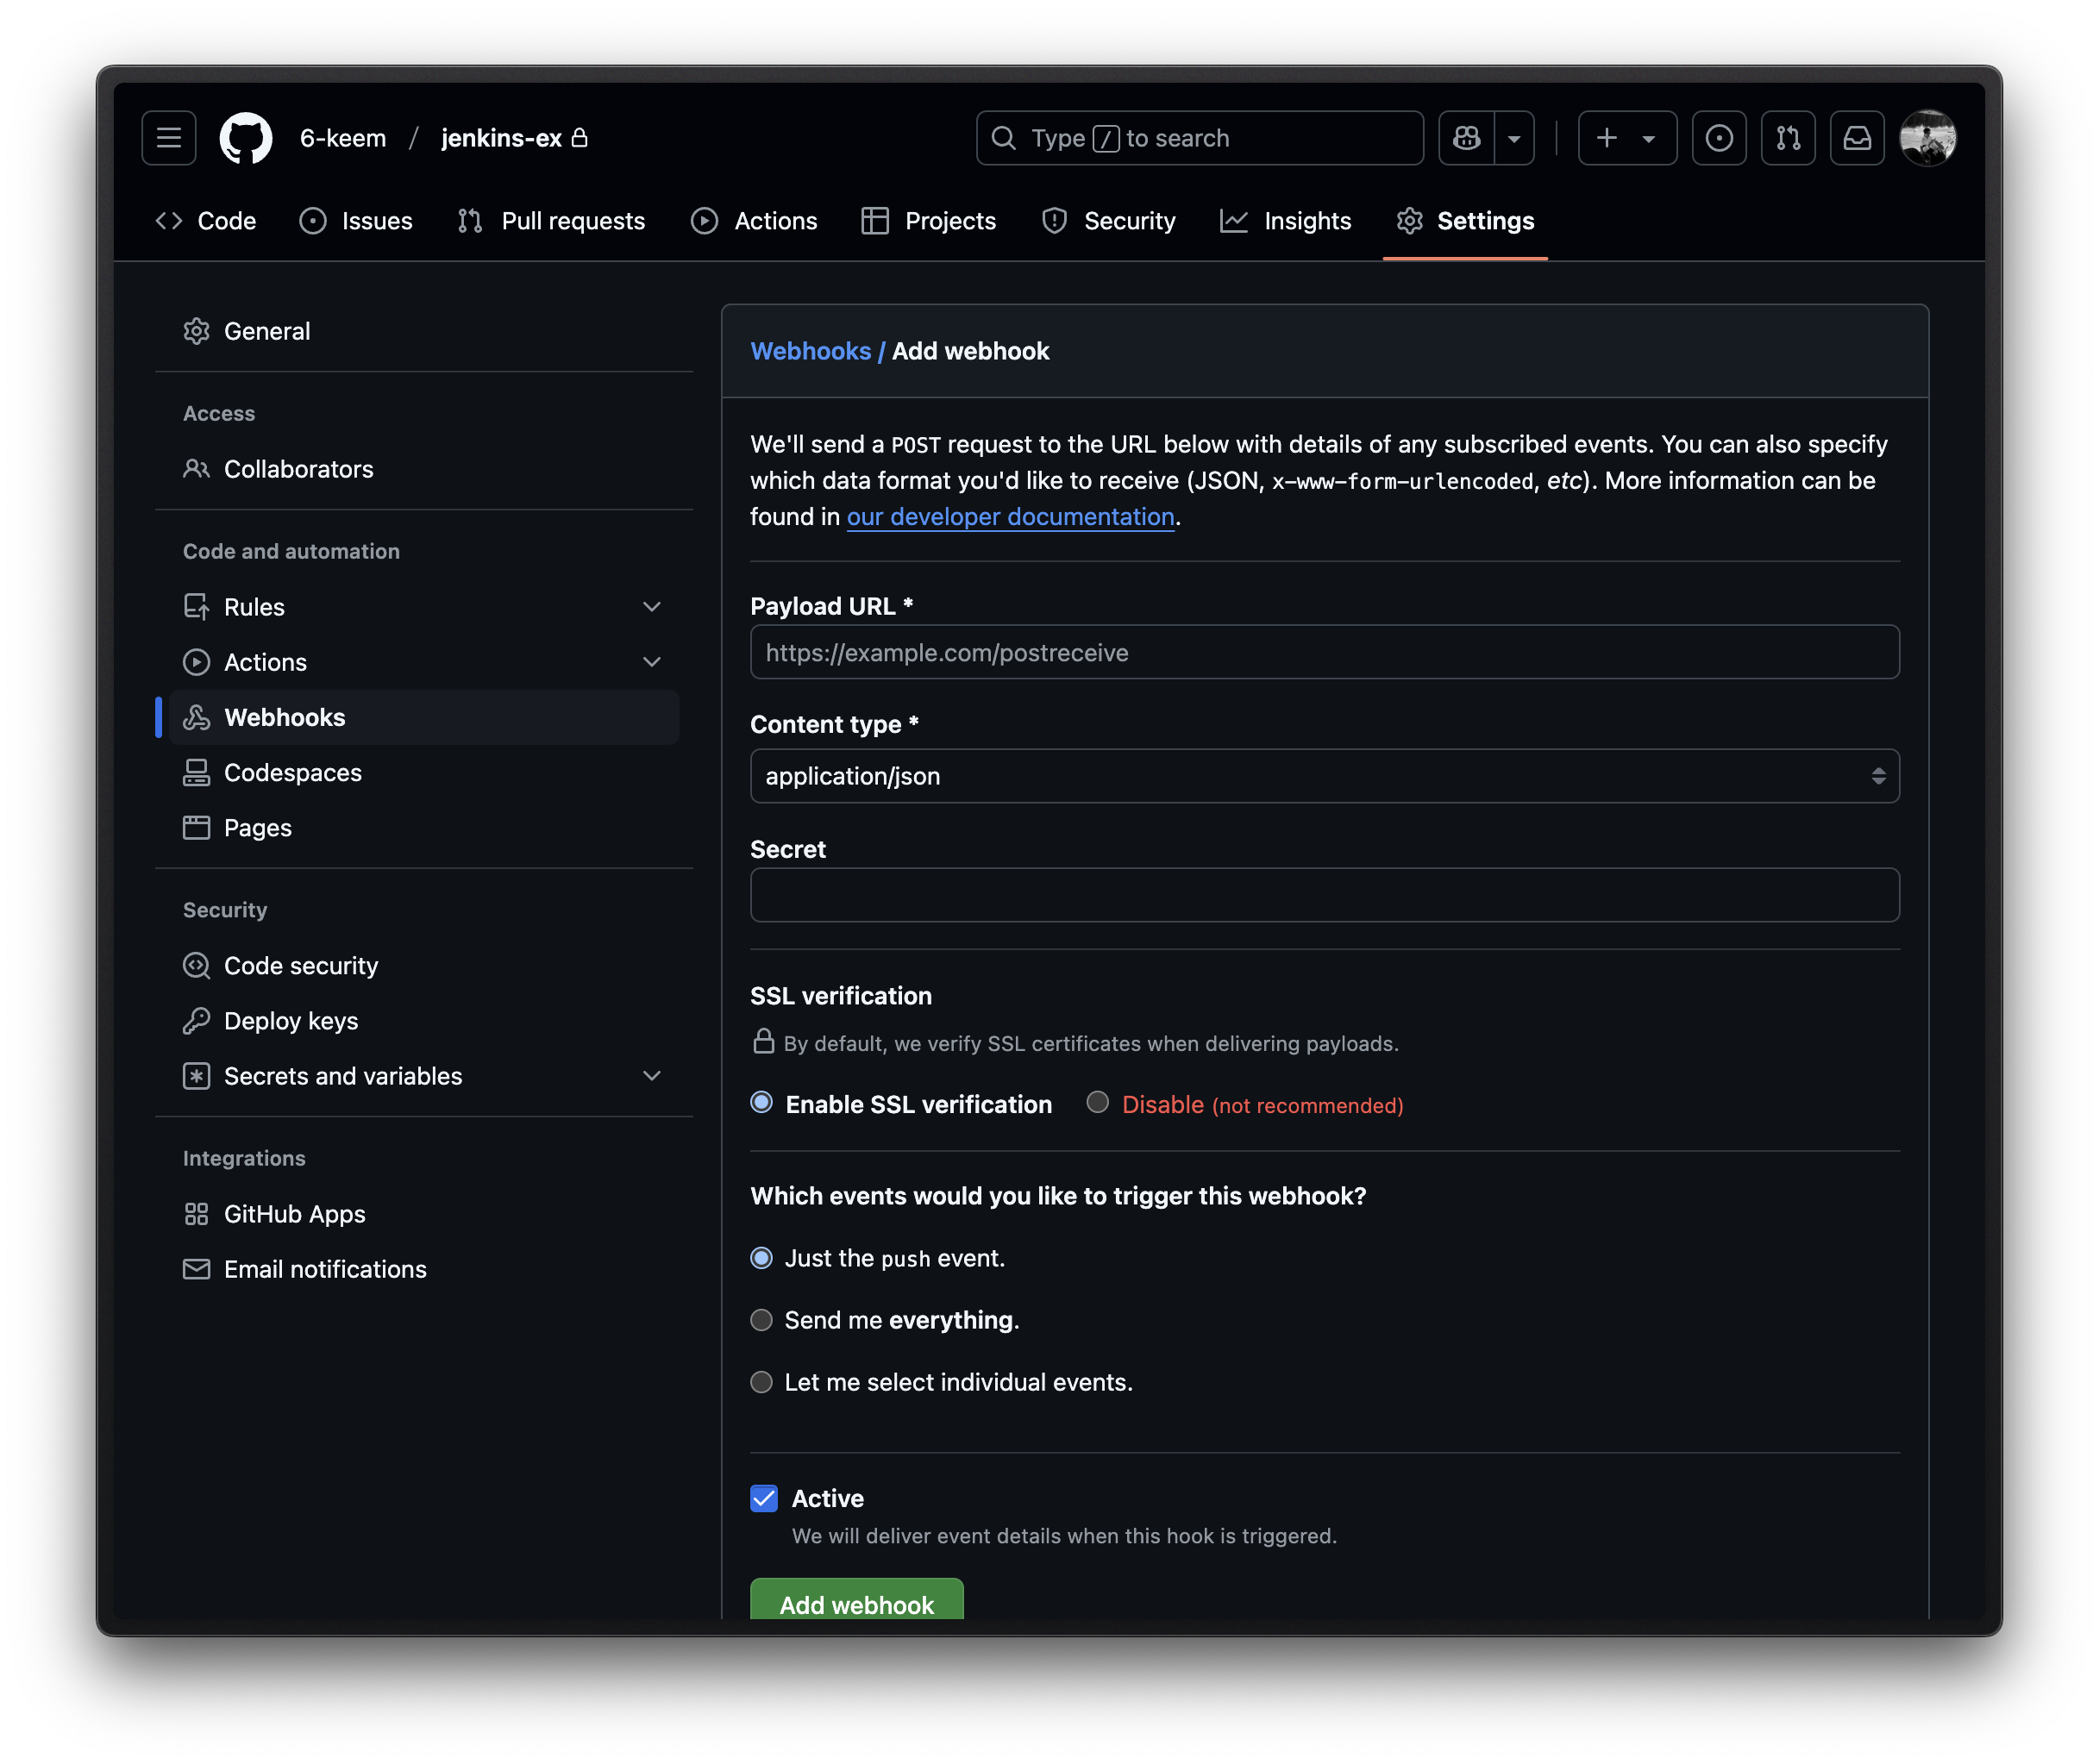Open the notifications inbox icon
Screen dimensions: 2099x1764
click(x=1857, y=138)
